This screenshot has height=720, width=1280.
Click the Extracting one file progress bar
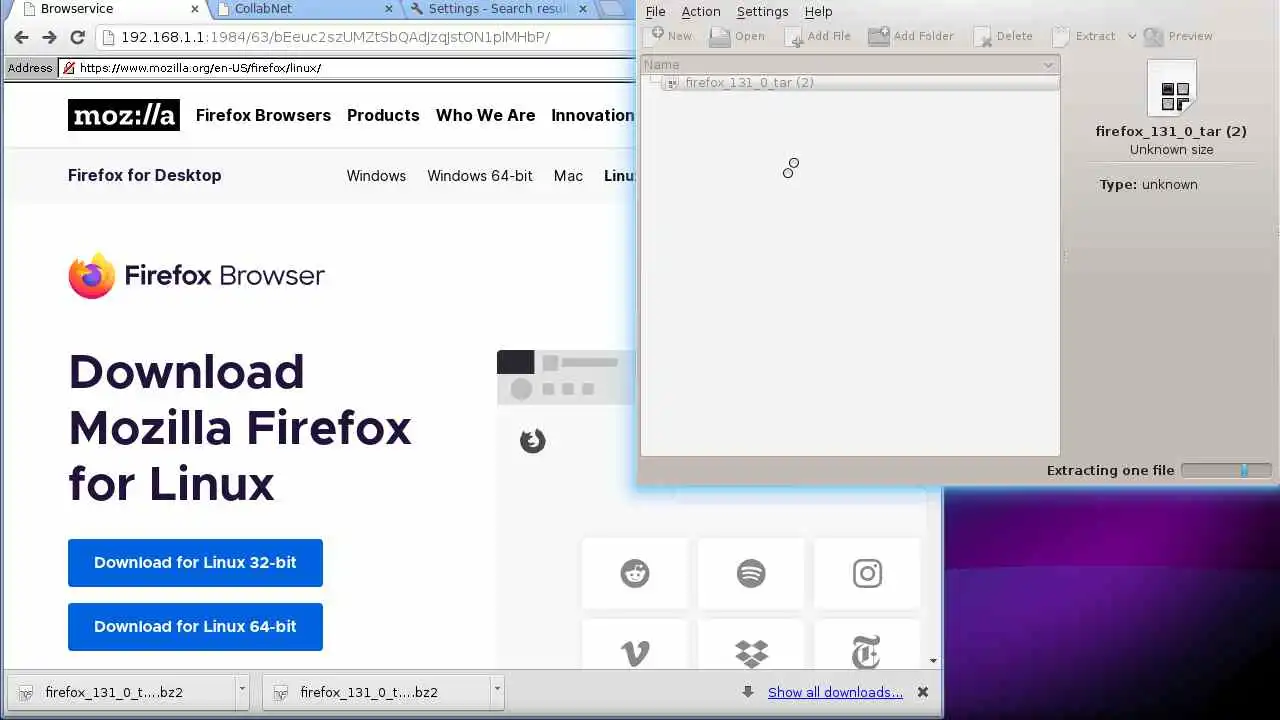tap(1226, 470)
